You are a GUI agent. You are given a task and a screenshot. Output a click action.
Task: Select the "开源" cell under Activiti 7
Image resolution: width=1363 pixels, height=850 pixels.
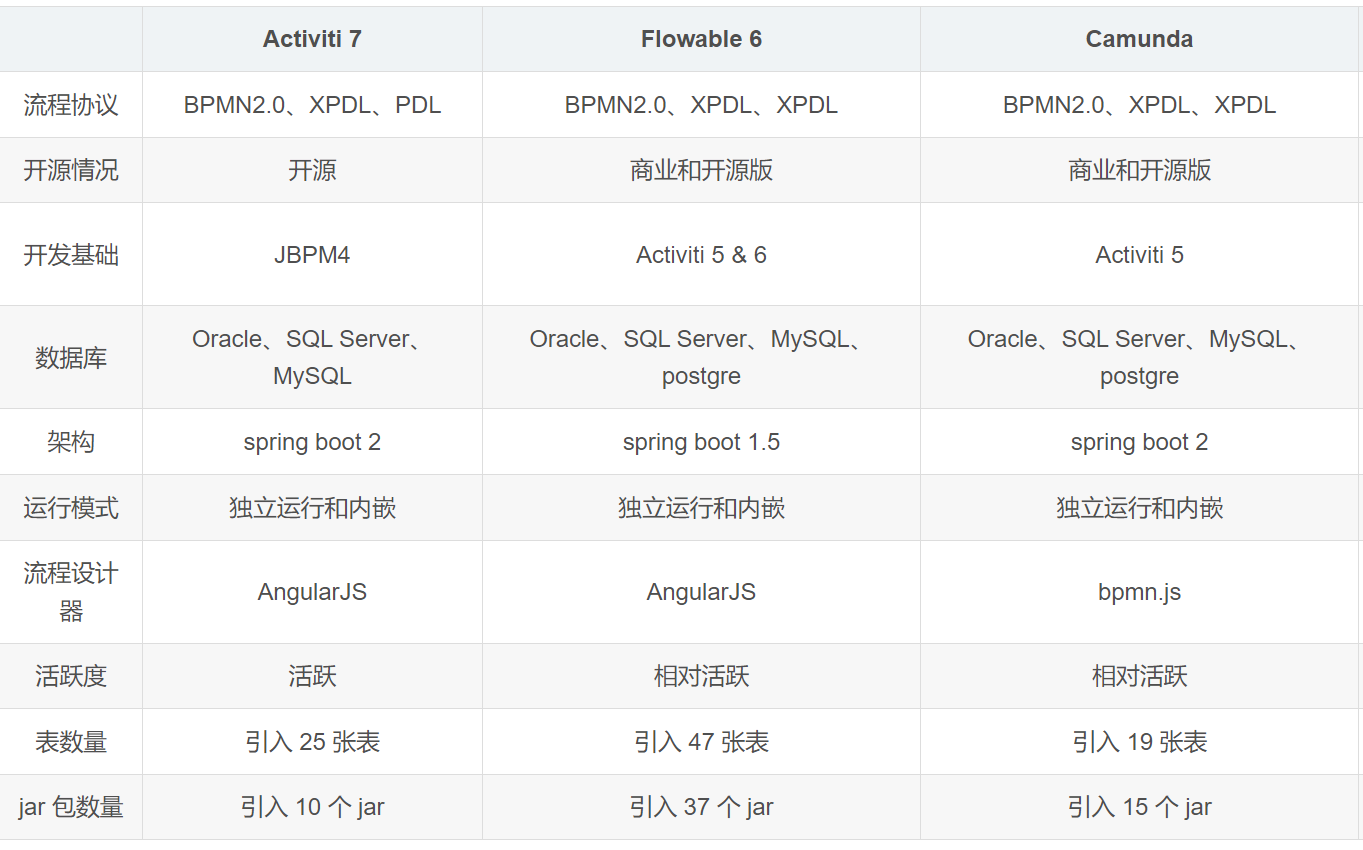click(312, 170)
